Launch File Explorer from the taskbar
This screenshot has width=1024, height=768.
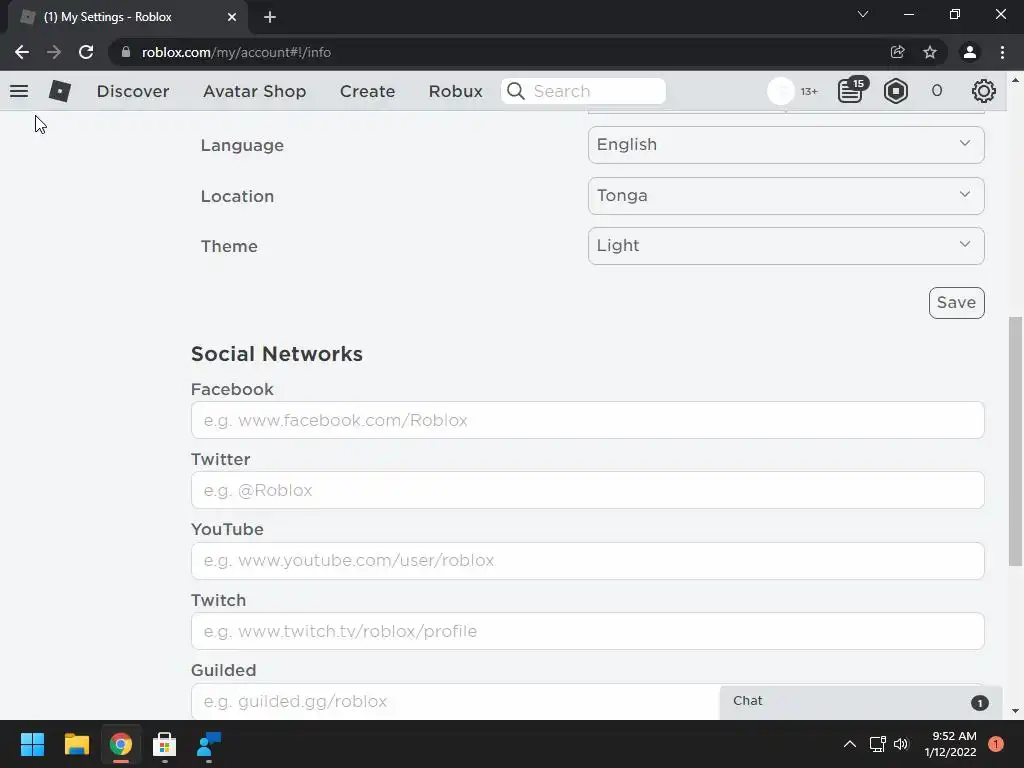click(76, 744)
